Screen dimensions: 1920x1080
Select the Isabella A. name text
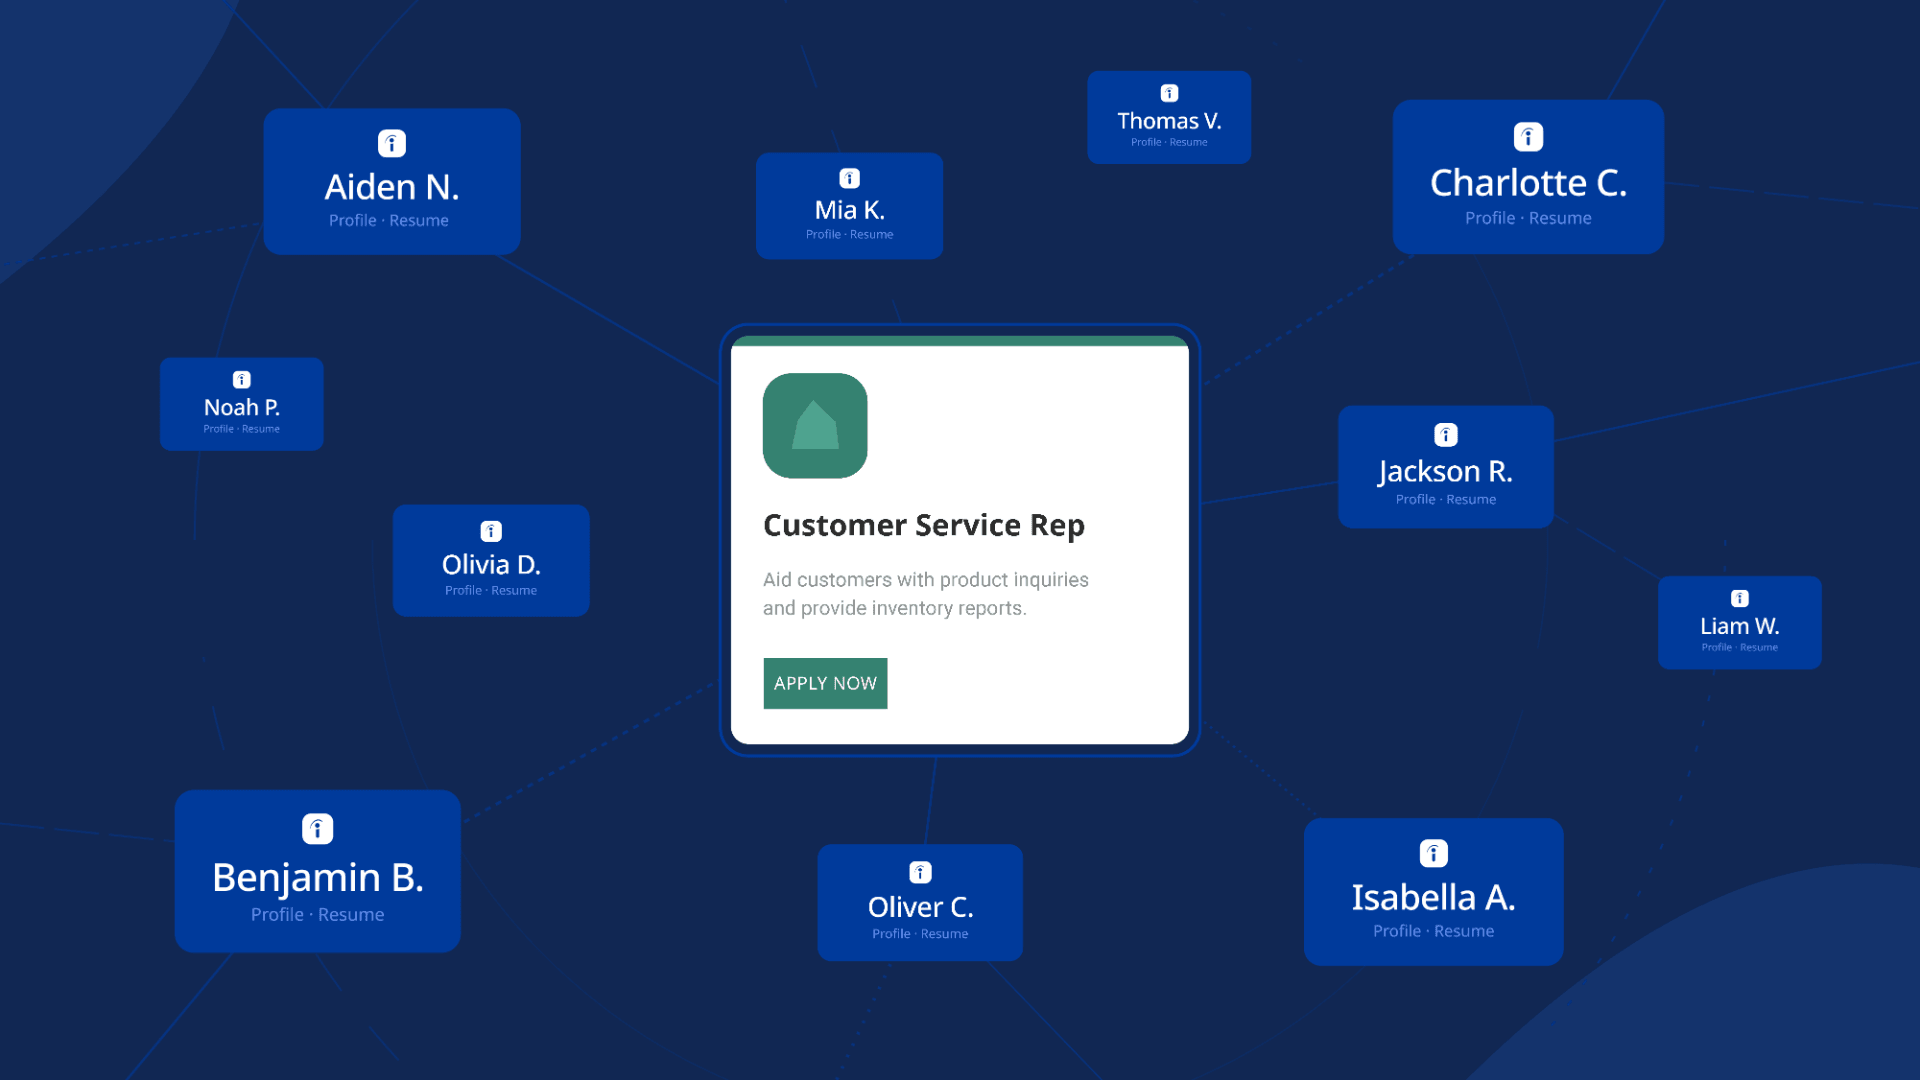click(x=1434, y=898)
